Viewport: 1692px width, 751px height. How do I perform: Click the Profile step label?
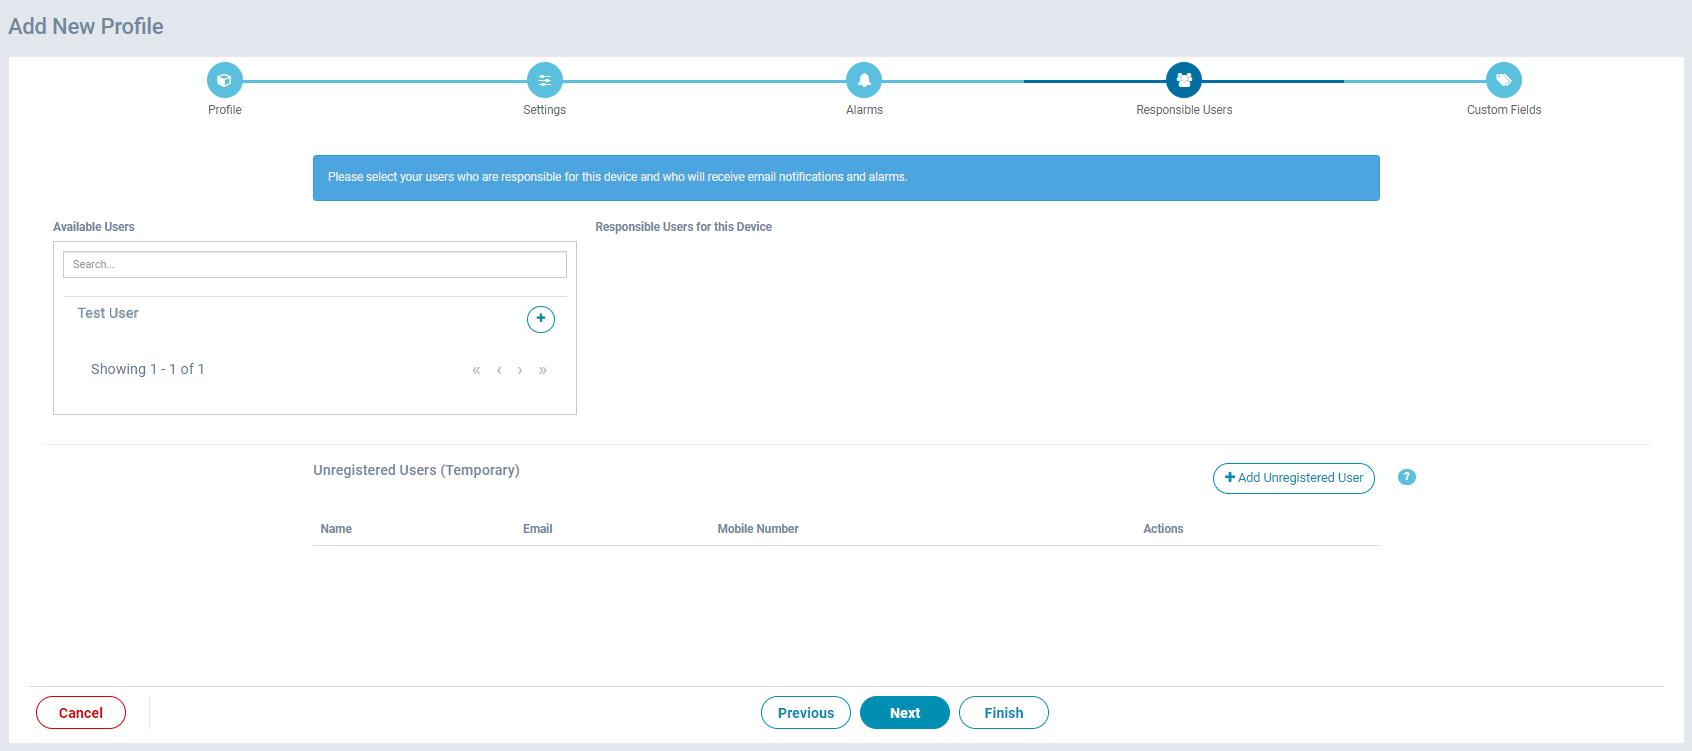225,110
